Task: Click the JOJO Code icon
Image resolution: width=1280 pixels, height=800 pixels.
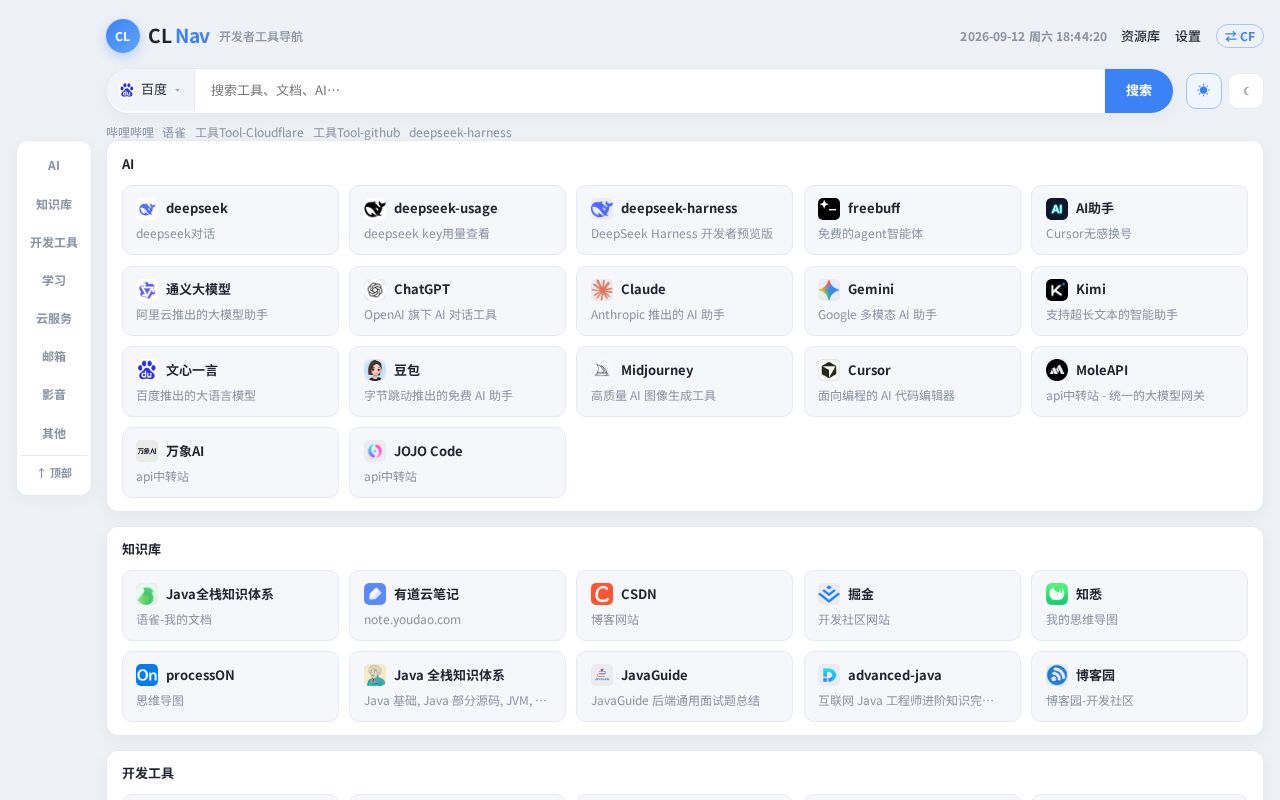Action: pos(375,451)
